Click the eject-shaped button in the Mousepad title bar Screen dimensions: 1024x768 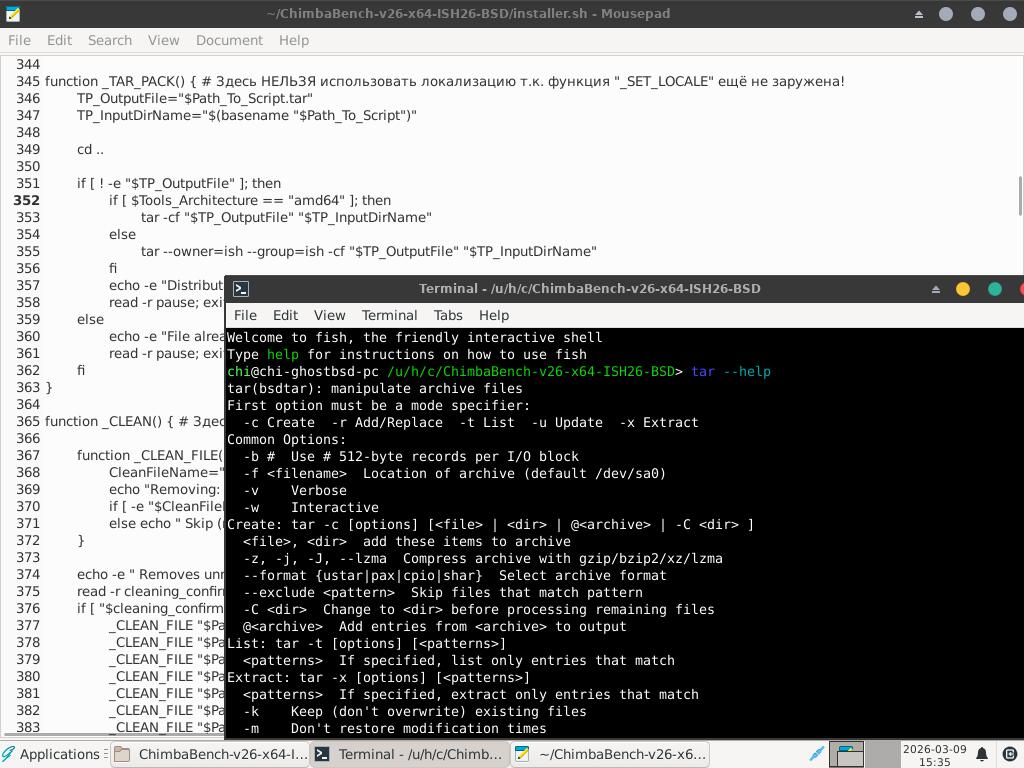pos(919,14)
